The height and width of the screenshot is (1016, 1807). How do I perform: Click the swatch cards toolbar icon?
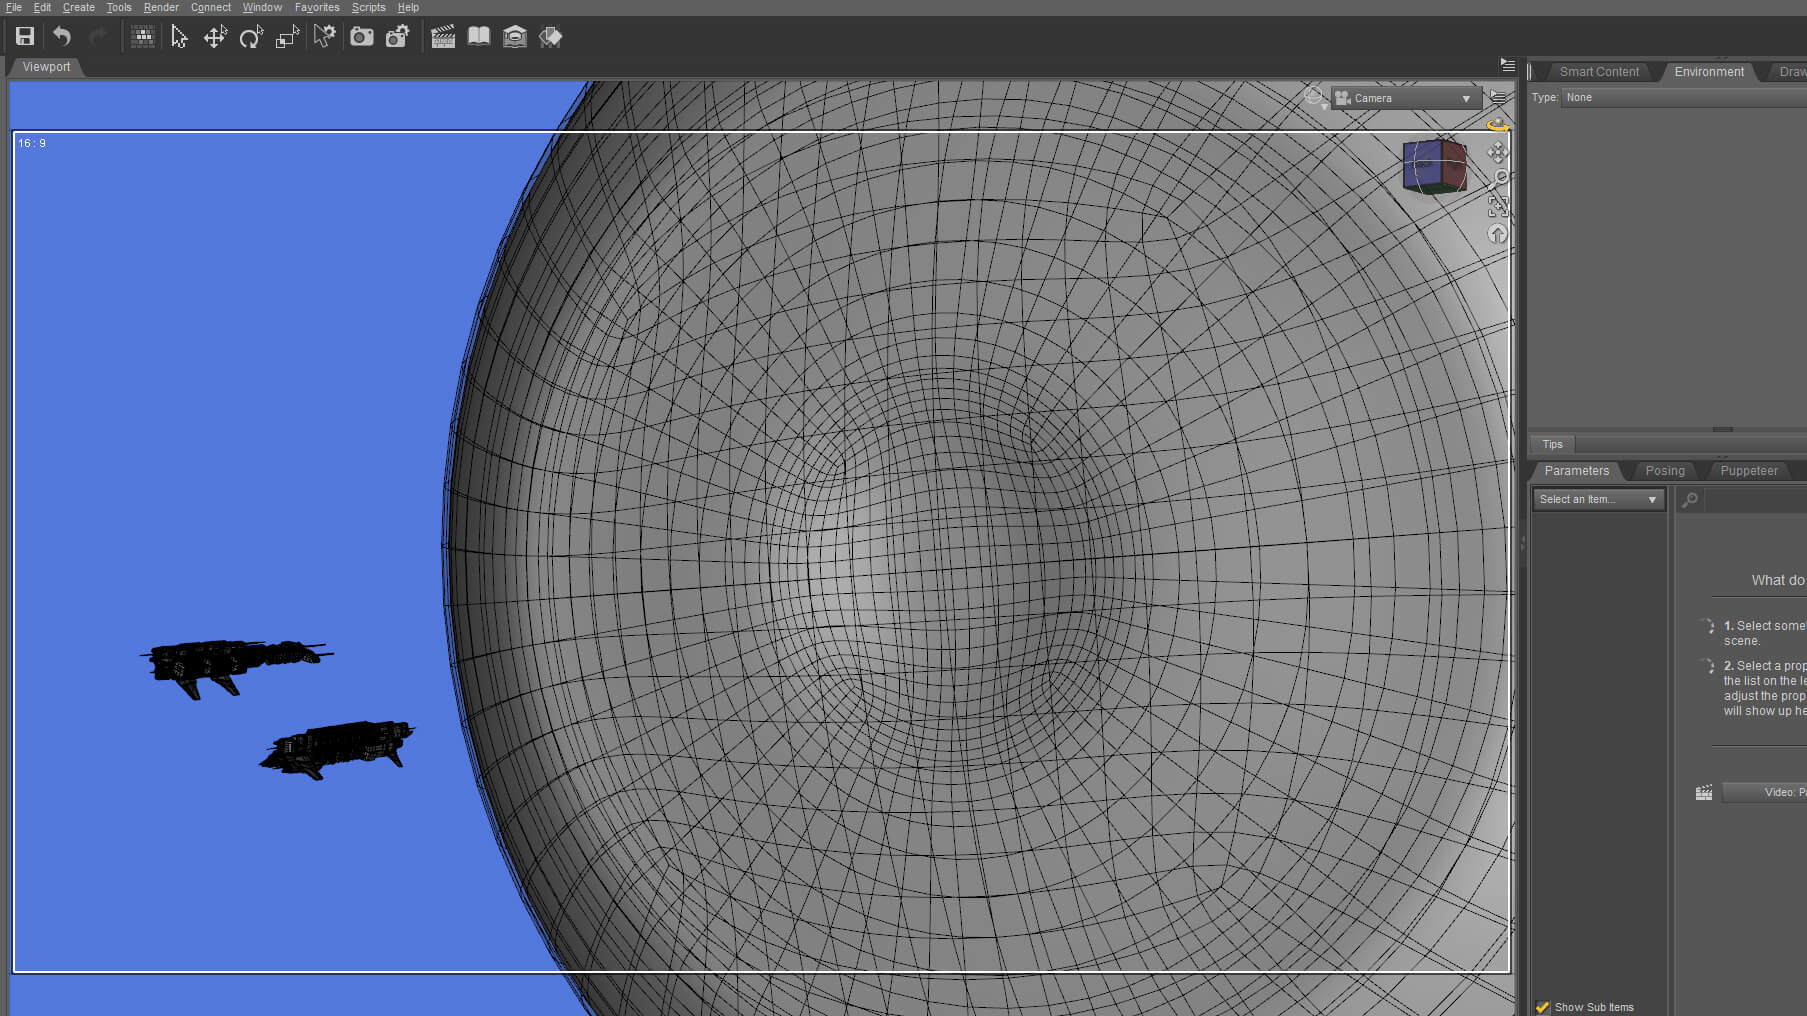(x=551, y=37)
